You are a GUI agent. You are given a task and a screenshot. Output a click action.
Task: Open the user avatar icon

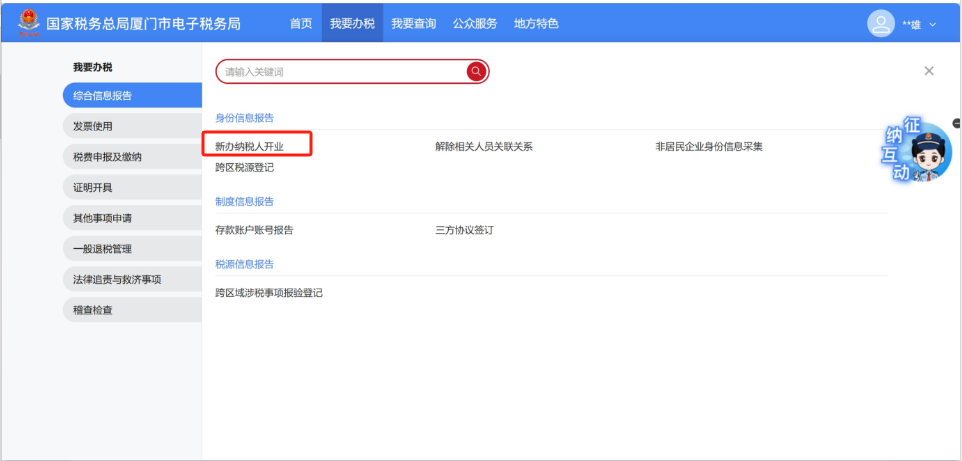[880, 24]
